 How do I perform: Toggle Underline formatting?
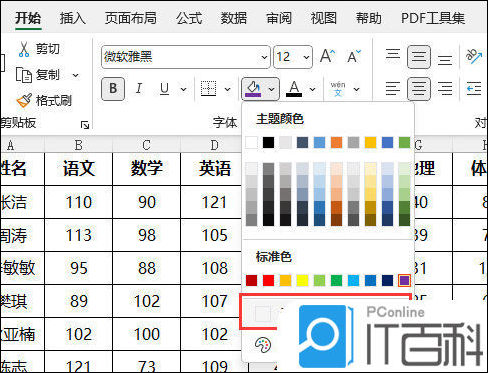click(x=164, y=89)
